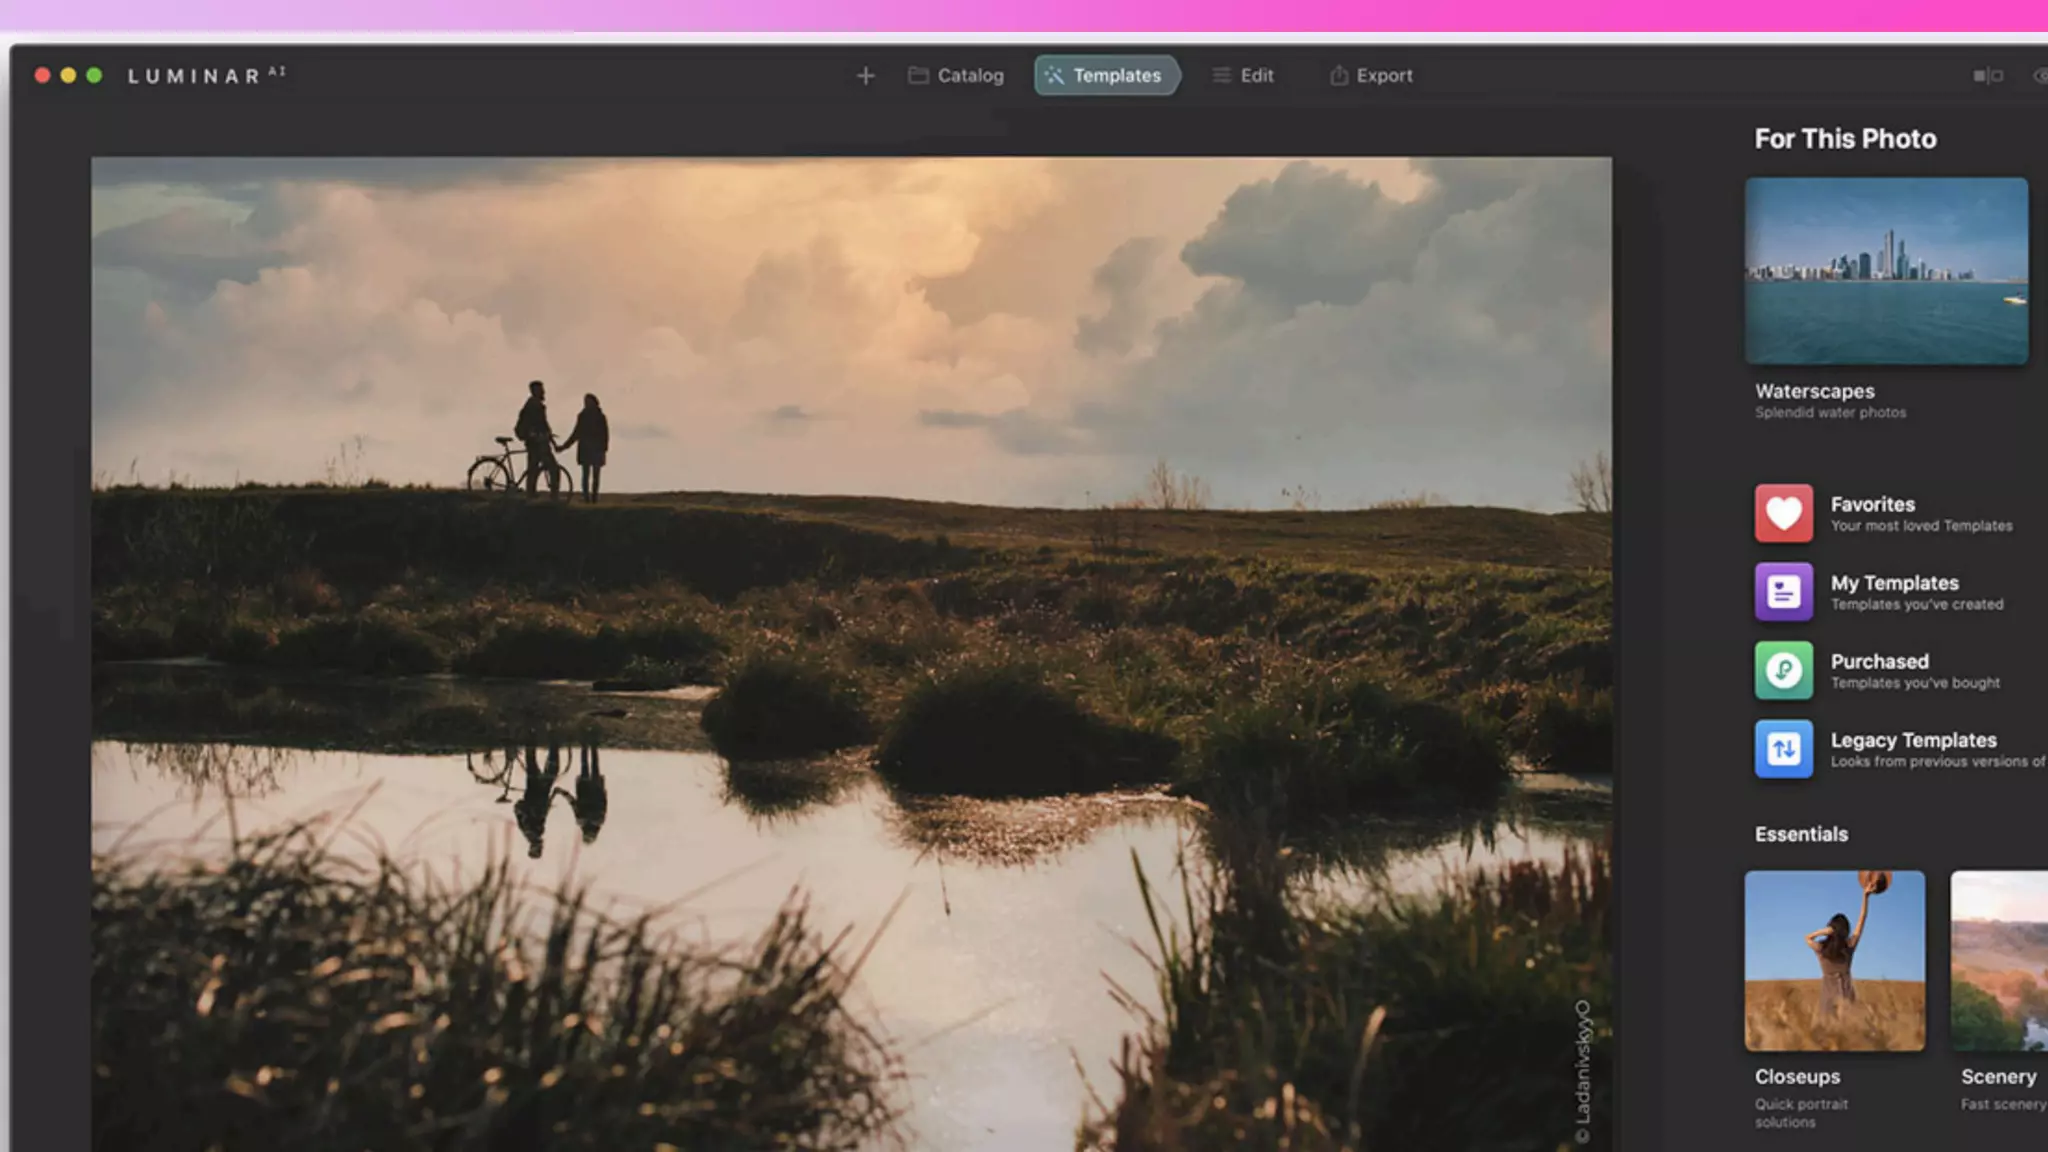The height and width of the screenshot is (1152, 2048).
Task: Click the Purchased label text
Action: click(1879, 661)
